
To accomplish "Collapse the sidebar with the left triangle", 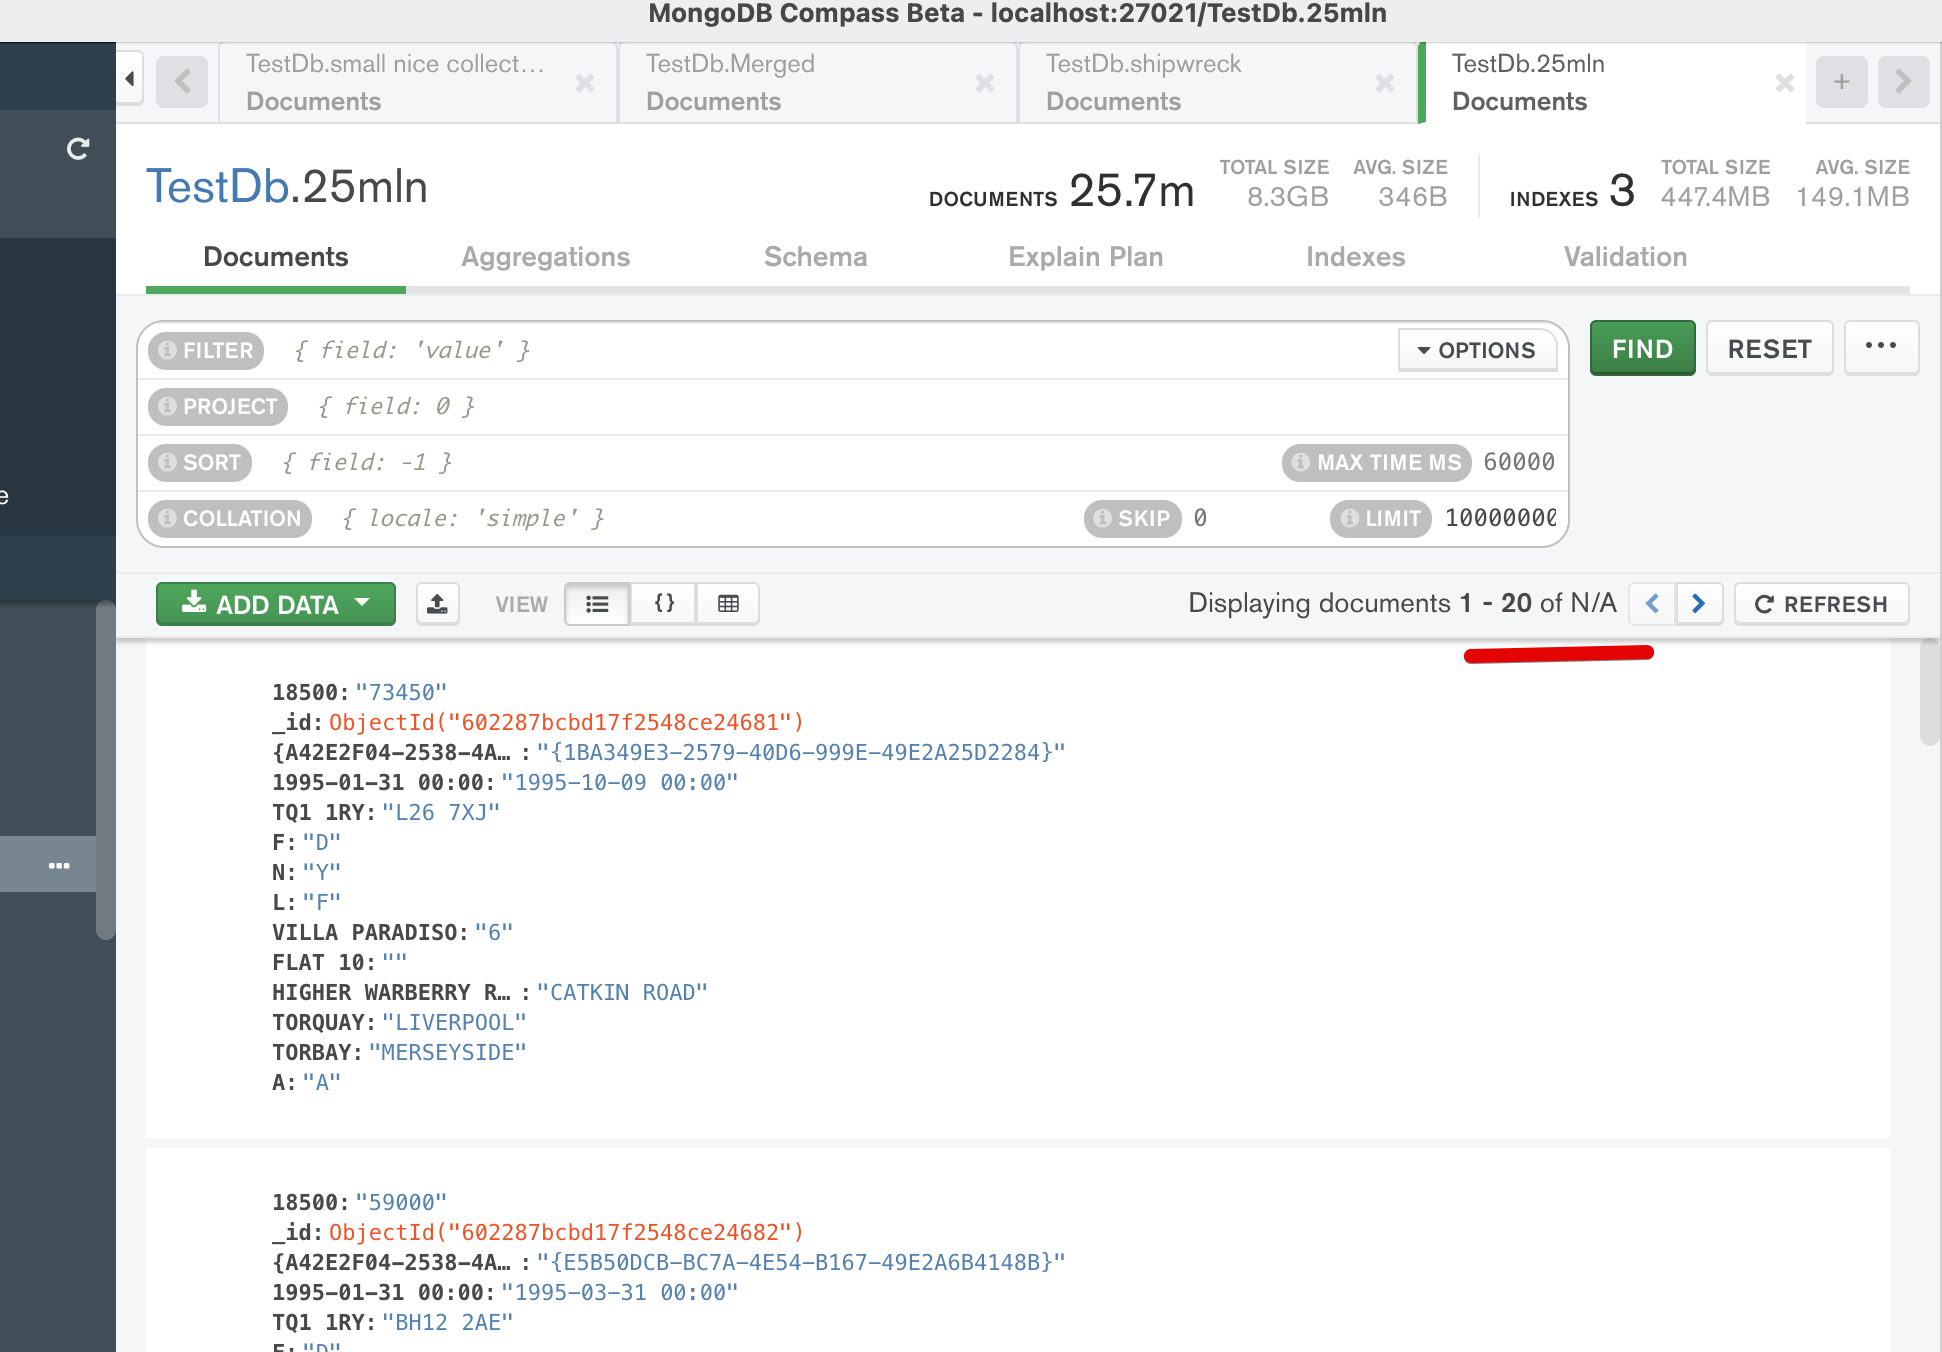I will pyautogui.click(x=130, y=79).
